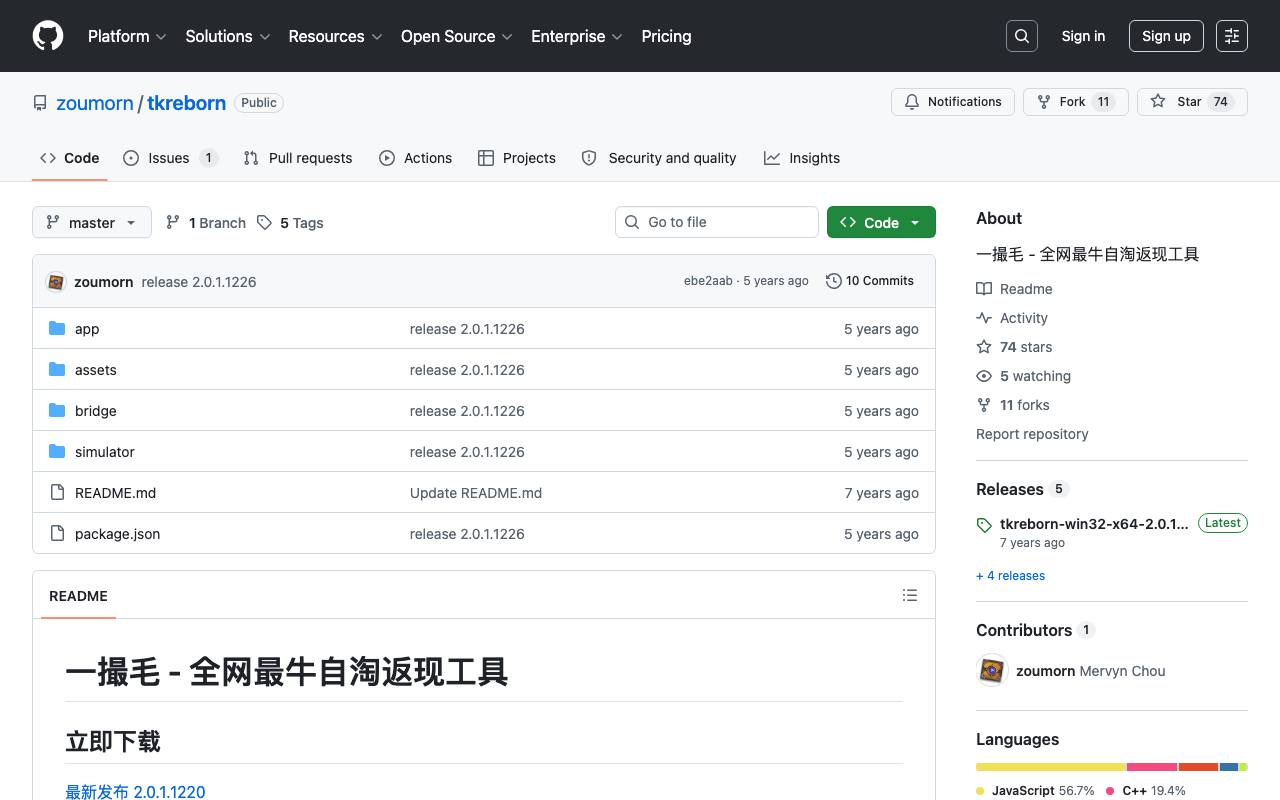Screen dimensions: 1280x800
Task: Click the package.json file icon
Action: [57, 534]
